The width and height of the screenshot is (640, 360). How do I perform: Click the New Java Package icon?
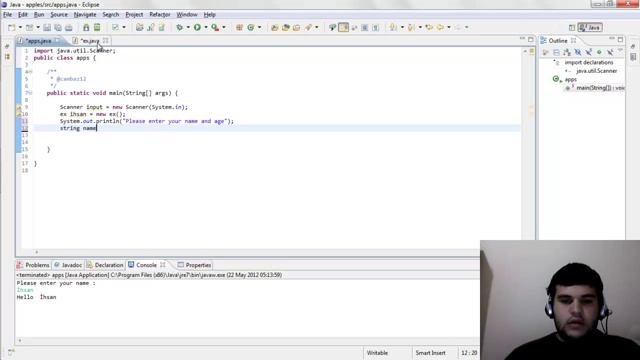coord(239,27)
